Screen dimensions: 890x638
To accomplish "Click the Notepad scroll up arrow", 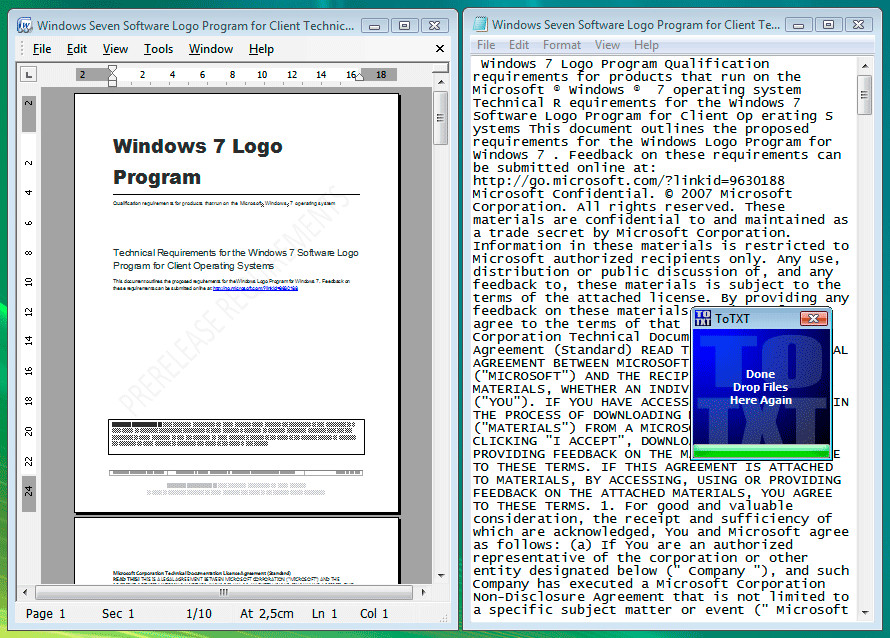I will coord(864,66).
